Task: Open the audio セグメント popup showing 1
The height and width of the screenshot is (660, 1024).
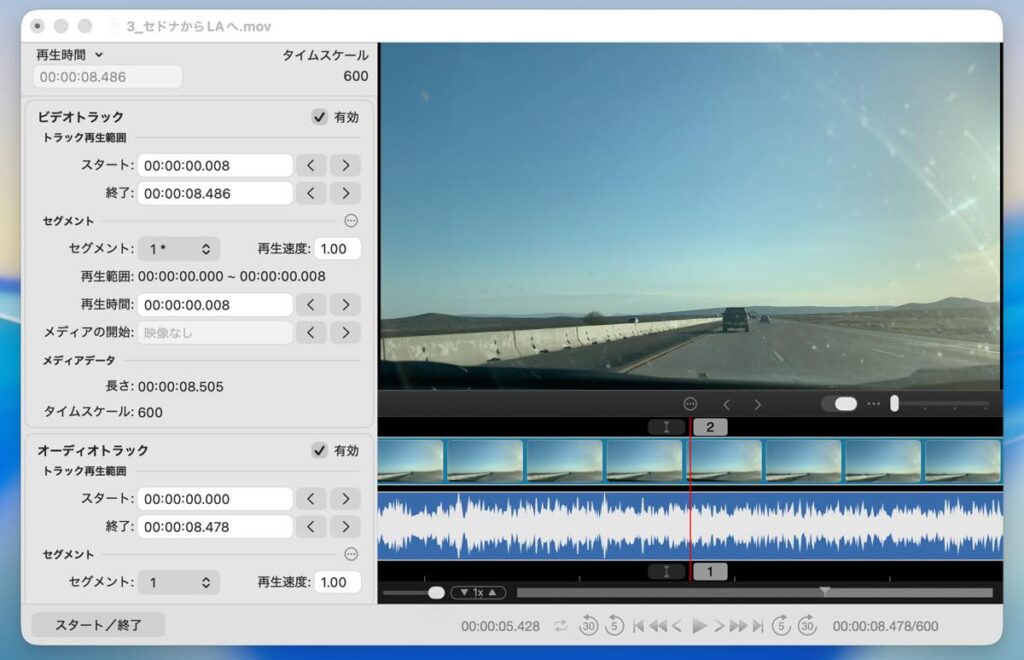Action: point(179,582)
